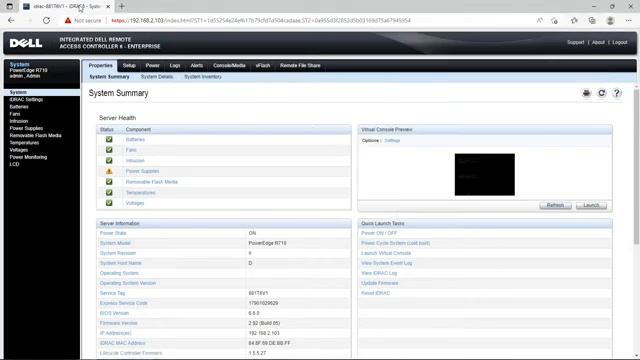640x360 pixels.
Task: Click View System Event Log task
Action: [x=386, y=263]
